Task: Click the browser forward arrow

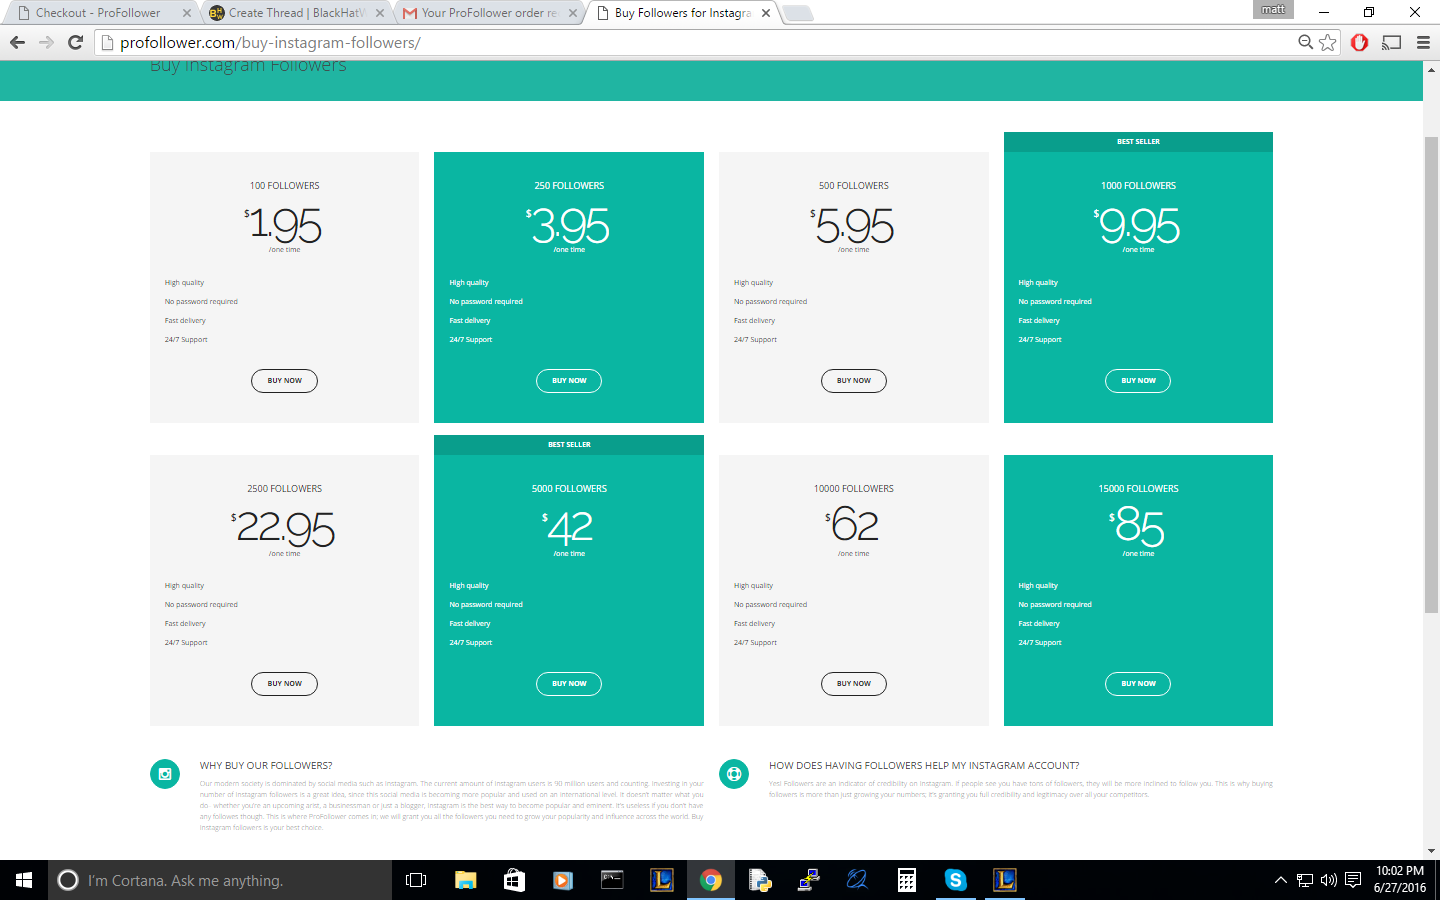Action: pos(46,42)
